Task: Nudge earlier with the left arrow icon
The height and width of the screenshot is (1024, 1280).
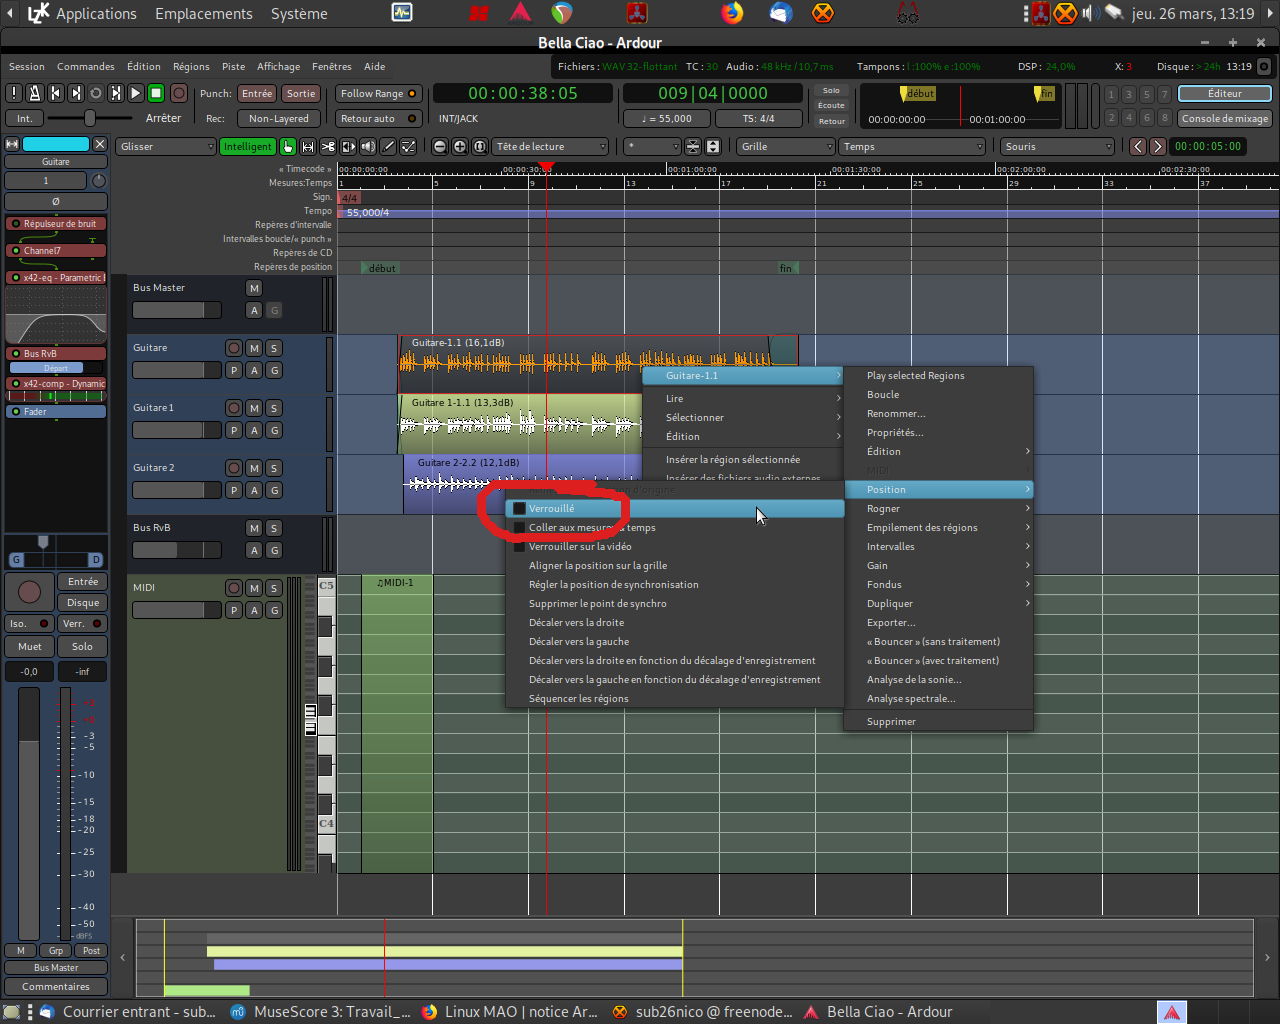Action: (1138, 146)
